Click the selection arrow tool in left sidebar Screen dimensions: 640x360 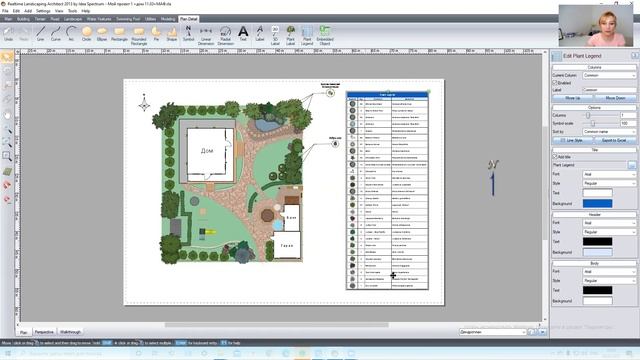(7, 57)
